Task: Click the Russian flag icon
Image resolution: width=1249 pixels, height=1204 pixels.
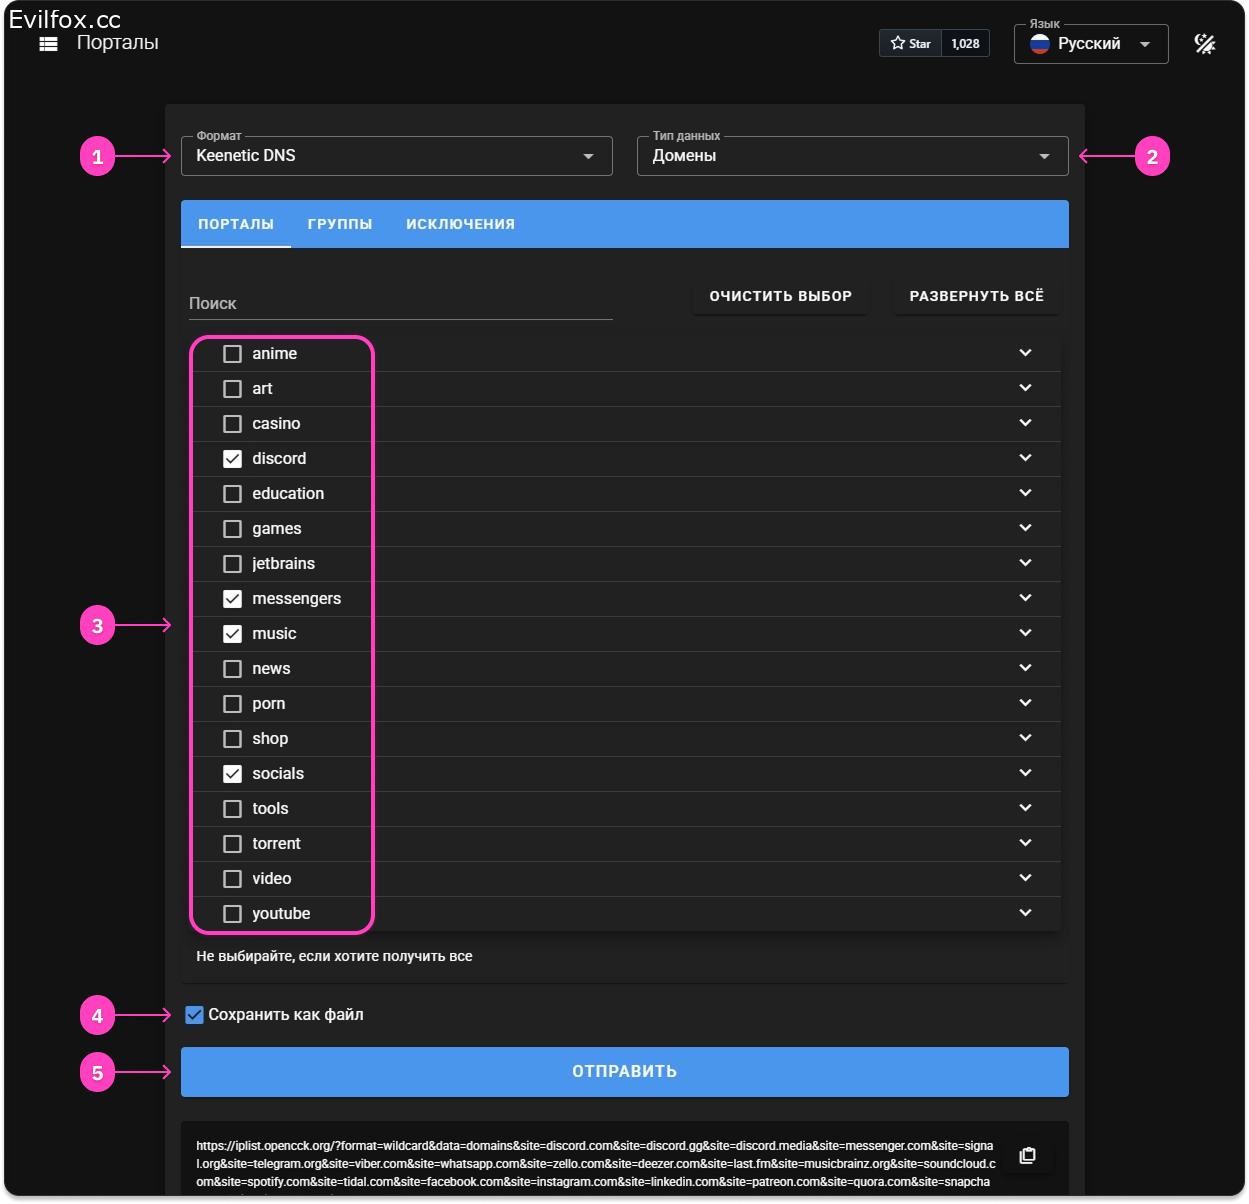Action: [1040, 44]
